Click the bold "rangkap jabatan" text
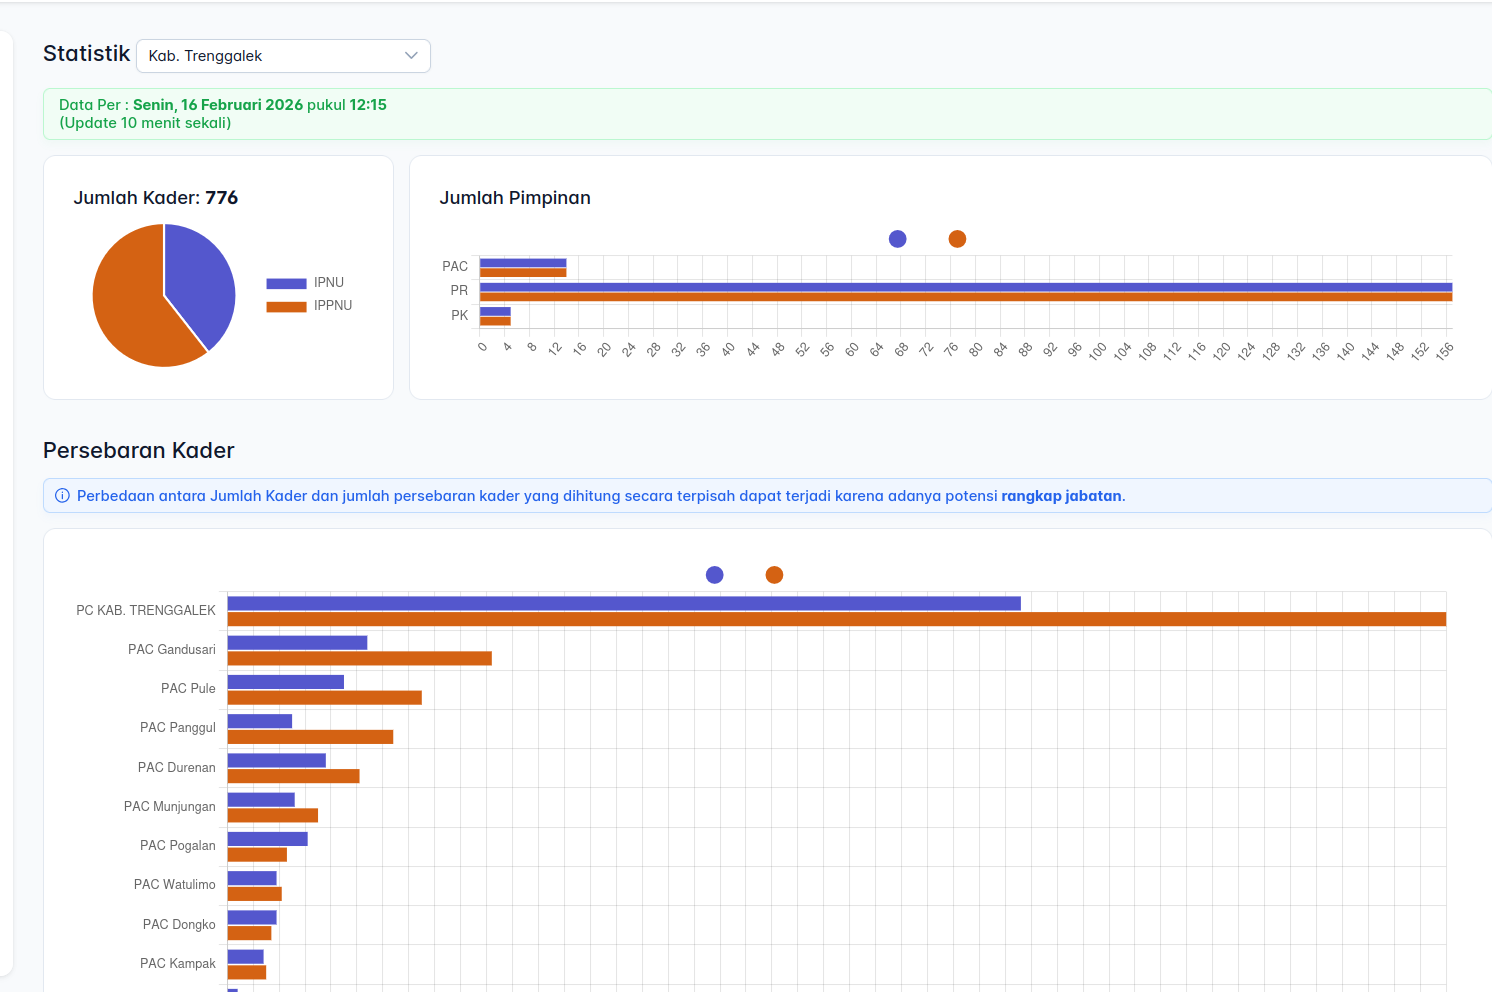The image size is (1492, 992). point(1061,496)
